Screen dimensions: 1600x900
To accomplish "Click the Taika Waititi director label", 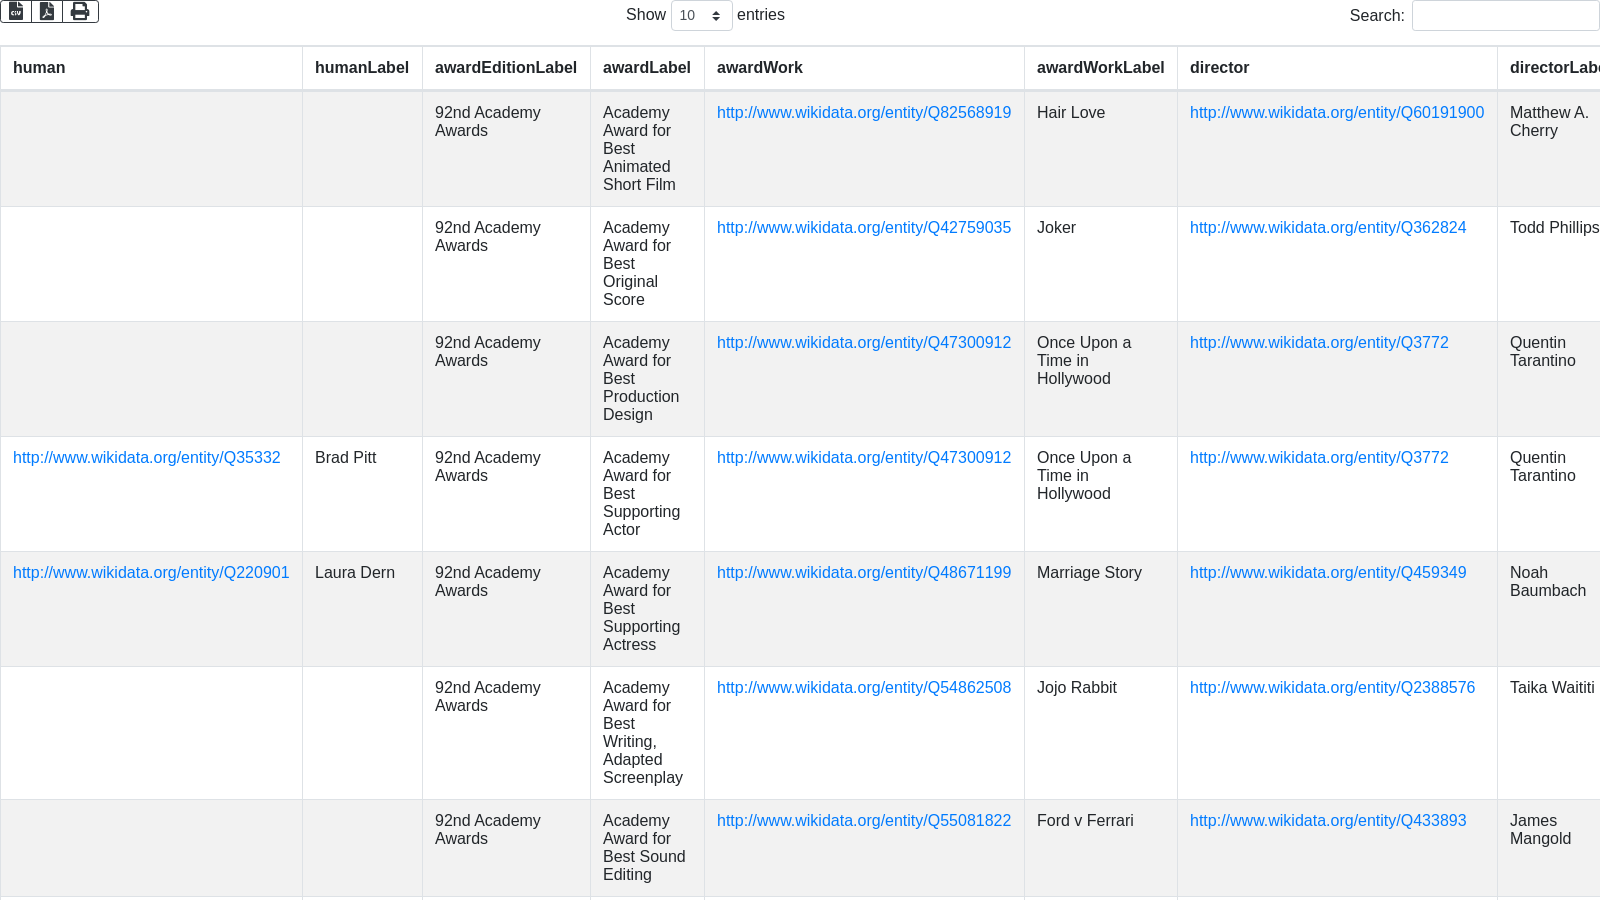I will click(x=1552, y=688).
